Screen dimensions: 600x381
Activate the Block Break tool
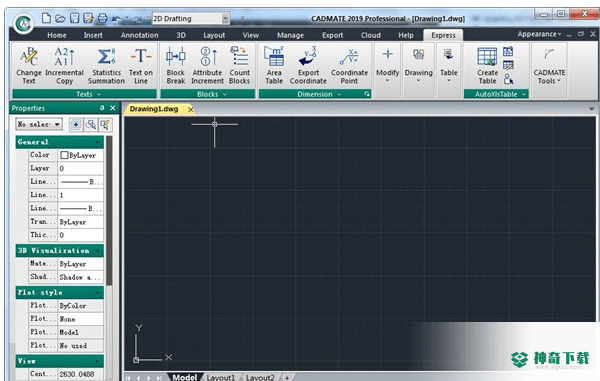coord(176,66)
